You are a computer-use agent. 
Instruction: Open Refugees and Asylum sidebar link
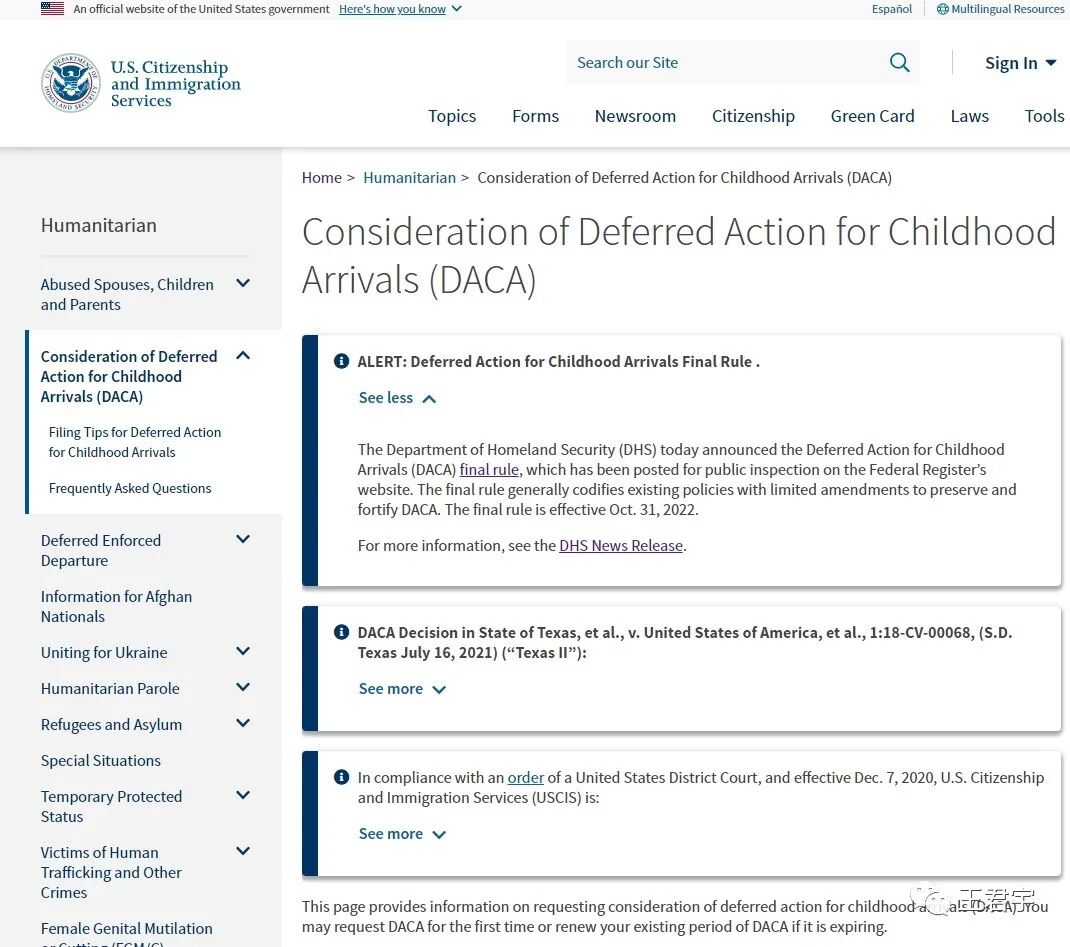point(111,725)
